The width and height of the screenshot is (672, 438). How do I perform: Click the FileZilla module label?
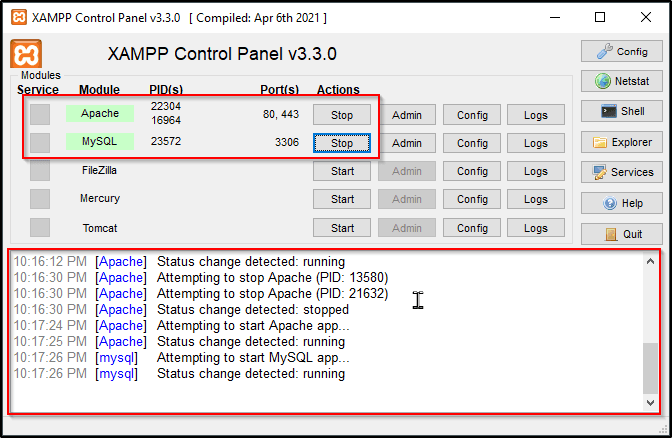pyautogui.click(x=99, y=170)
